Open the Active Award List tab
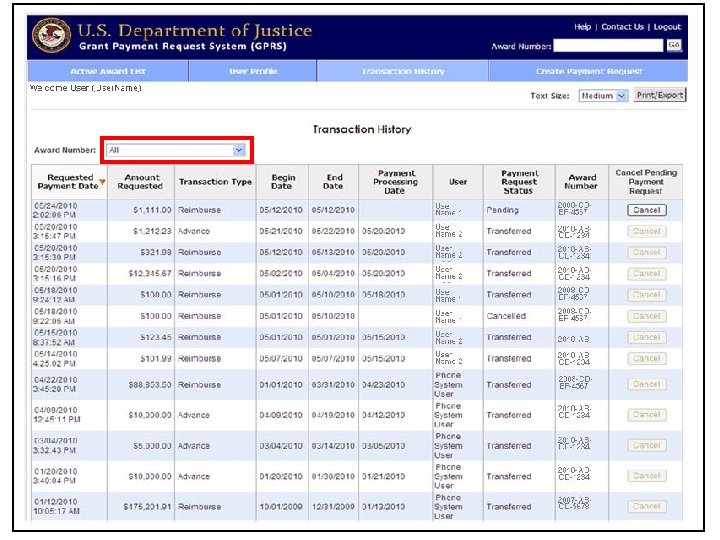This screenshot has height=540, width=720. pyautogui.click(x=108, y=71)
